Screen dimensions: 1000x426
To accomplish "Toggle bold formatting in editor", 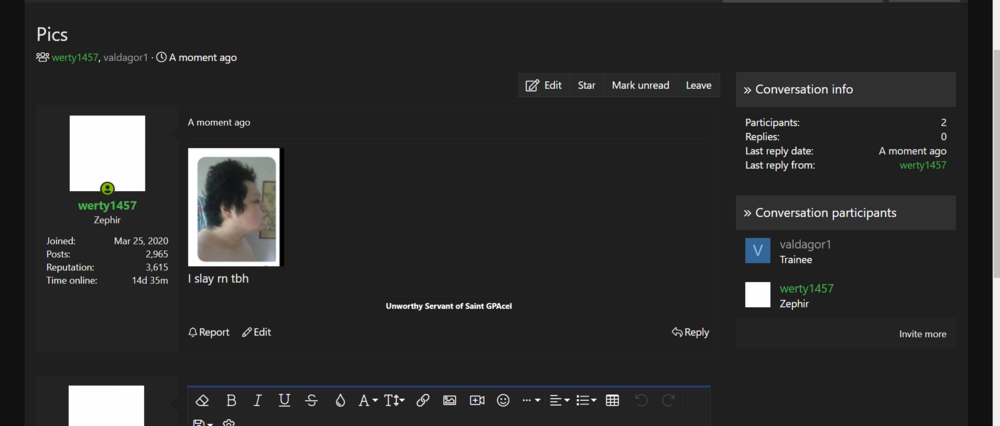I will pyautogui.click(x=231, y=400).
